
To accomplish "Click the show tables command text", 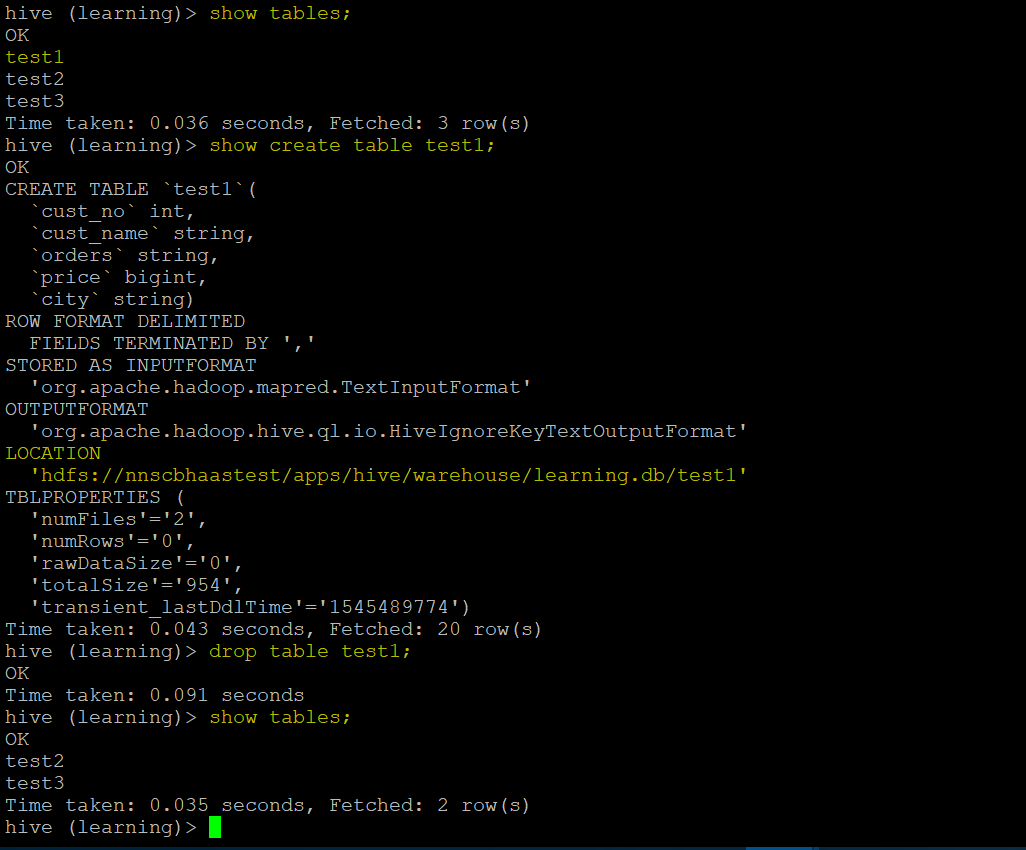I will coord(279,13).
